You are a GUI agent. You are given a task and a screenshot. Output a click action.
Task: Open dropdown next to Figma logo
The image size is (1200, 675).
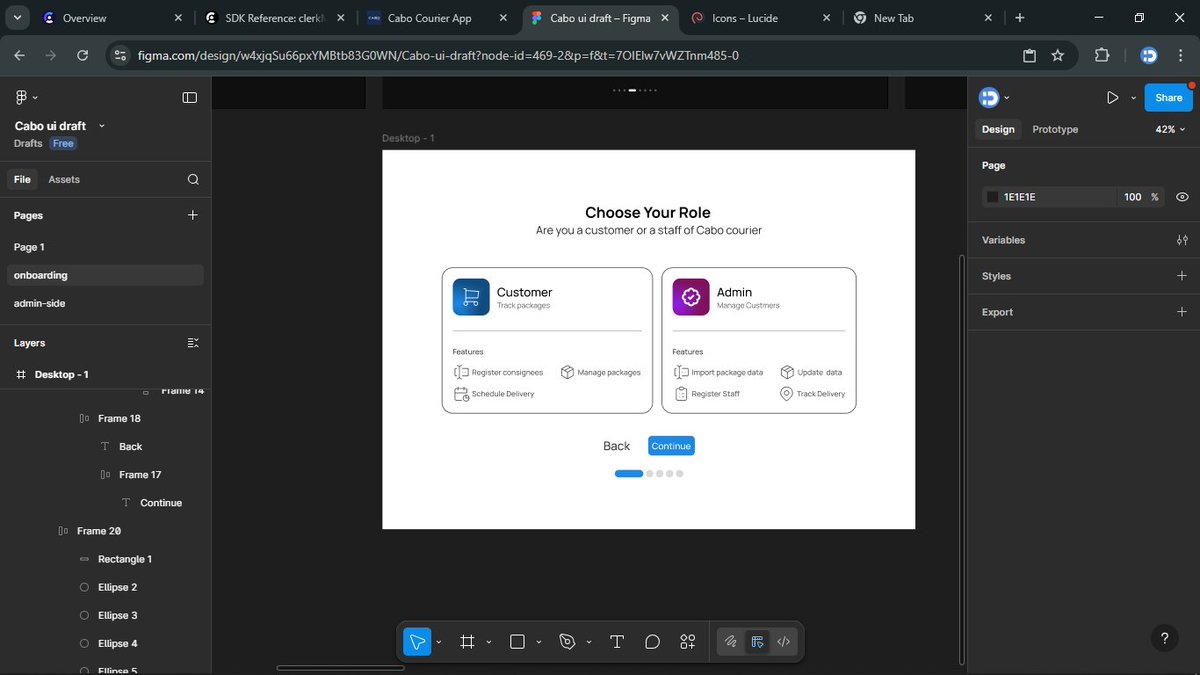(x=35, y=98)
